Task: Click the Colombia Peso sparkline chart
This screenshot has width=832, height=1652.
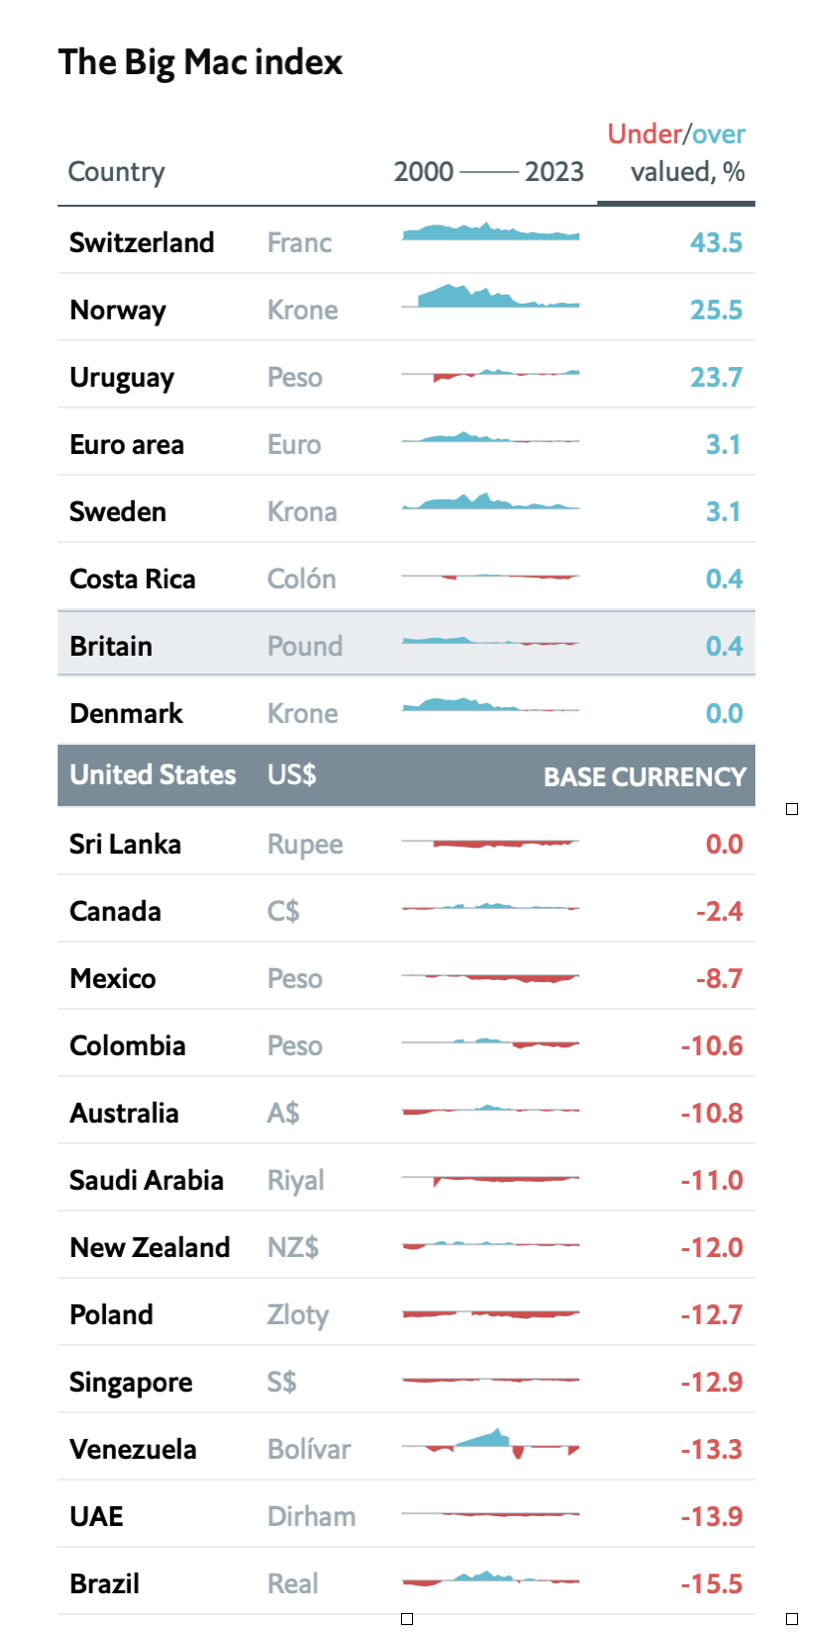Action: point(490,1043)
